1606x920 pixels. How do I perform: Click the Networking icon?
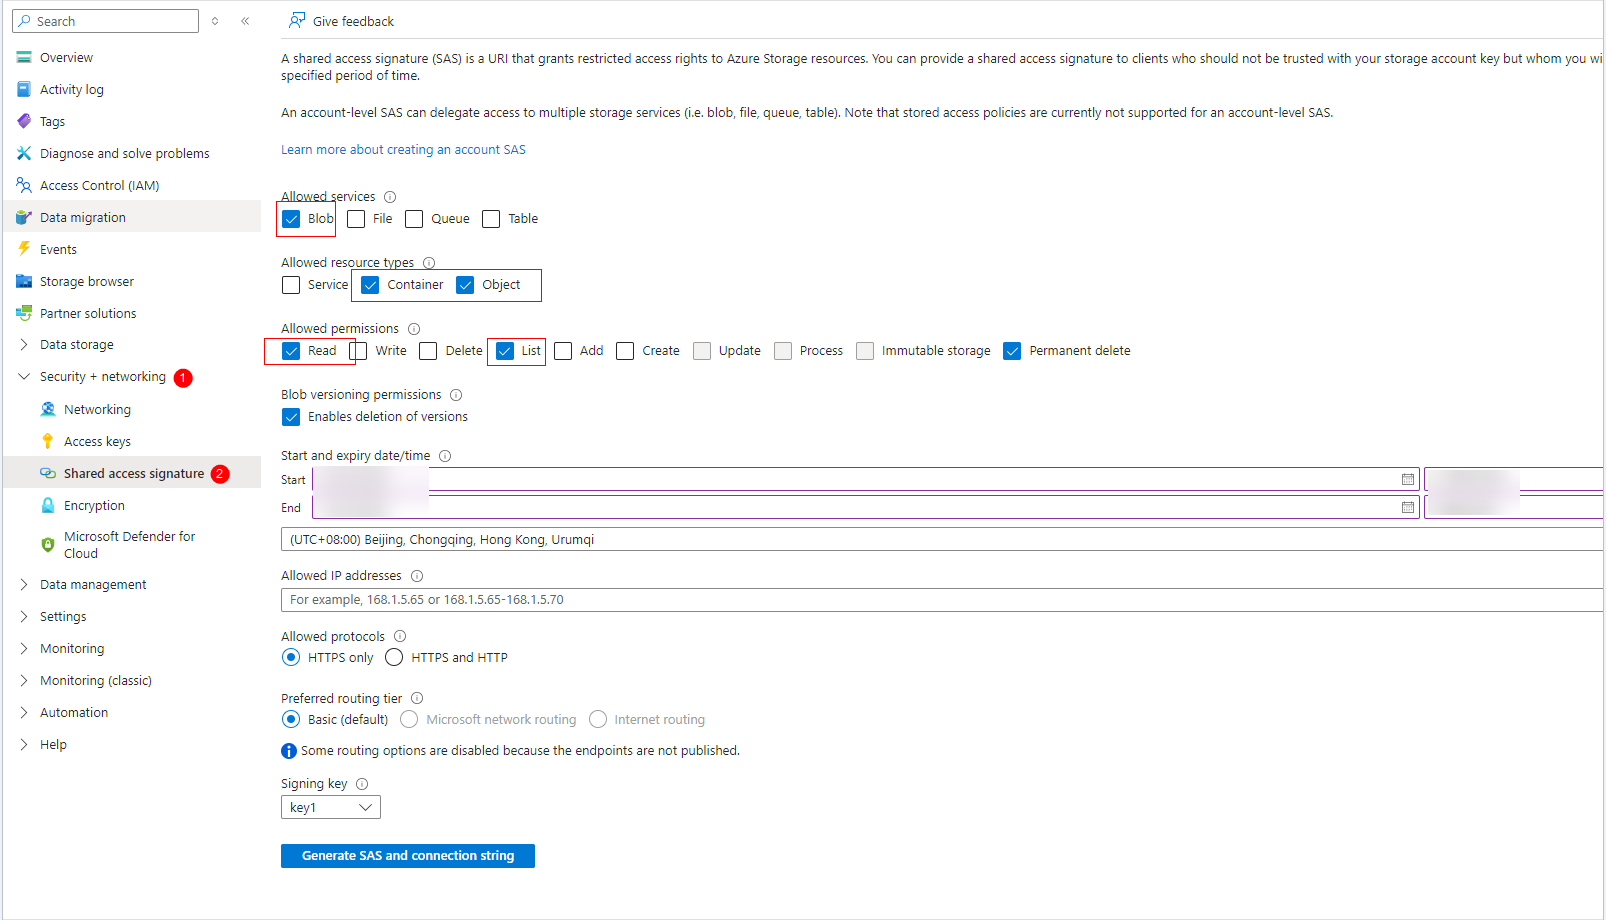48,410
